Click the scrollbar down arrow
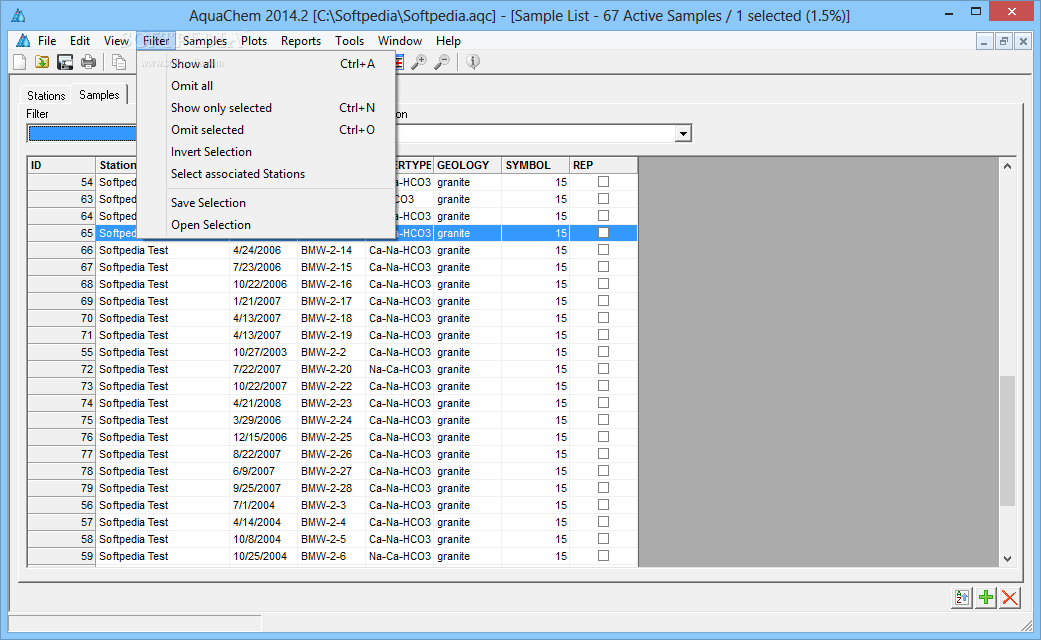This screenshot has height=640, width=1041. [x=1007, y=559]
